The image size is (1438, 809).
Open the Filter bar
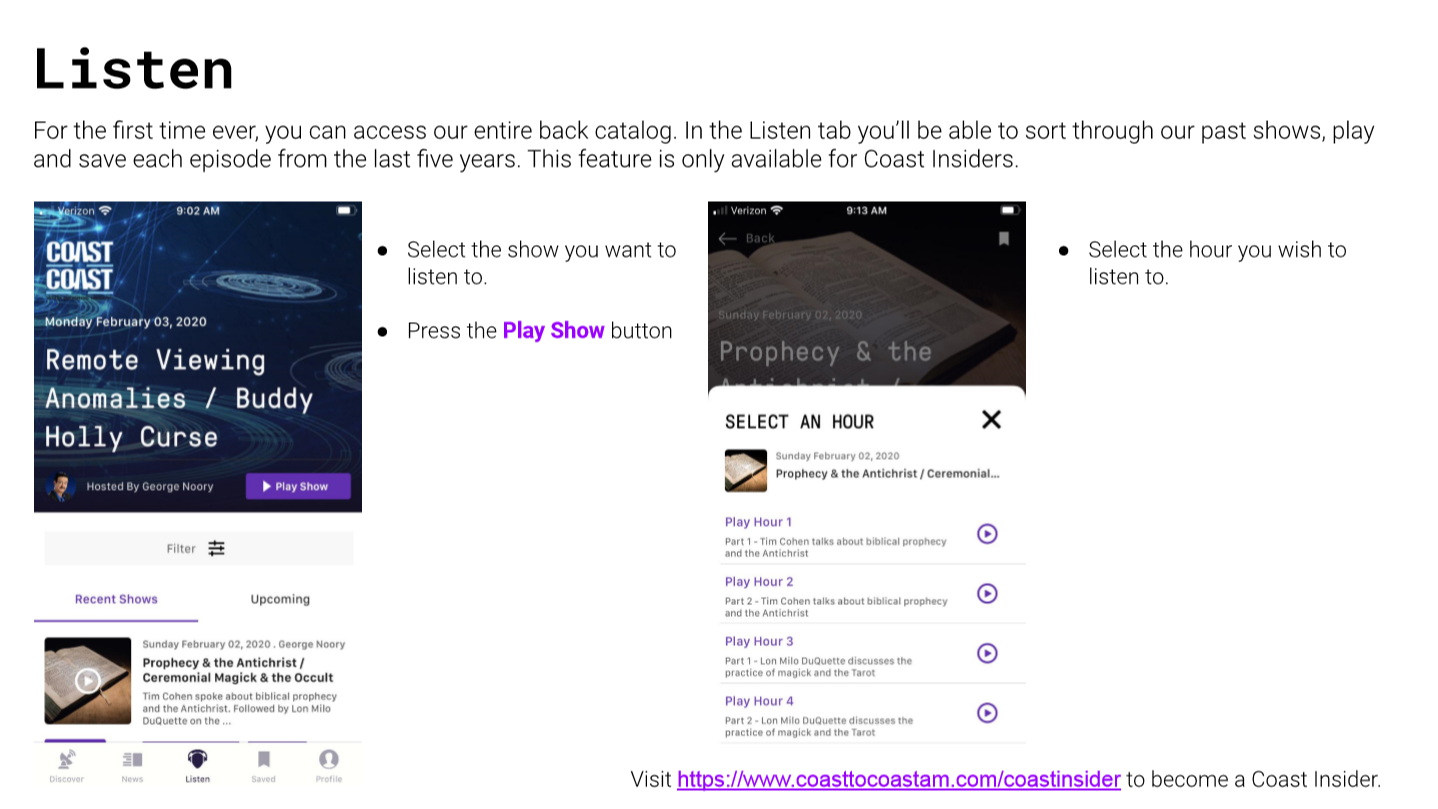[198, 548]
